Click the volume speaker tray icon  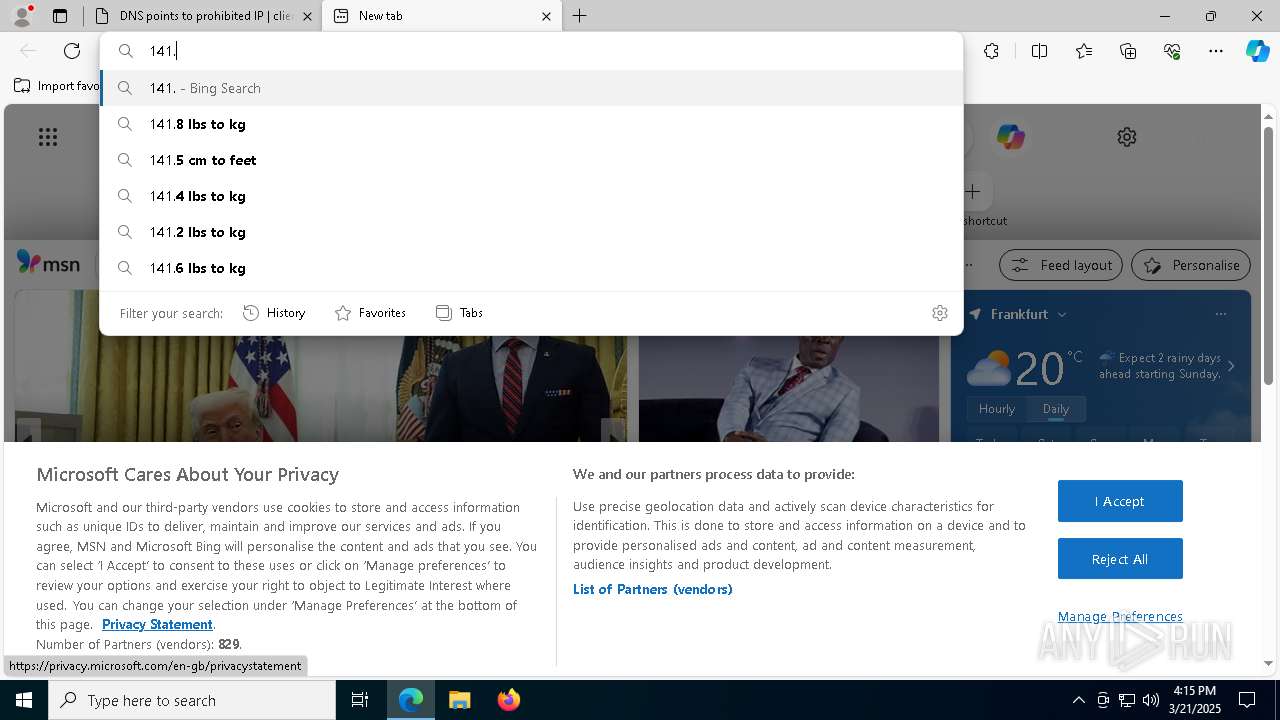[1151, 700]
